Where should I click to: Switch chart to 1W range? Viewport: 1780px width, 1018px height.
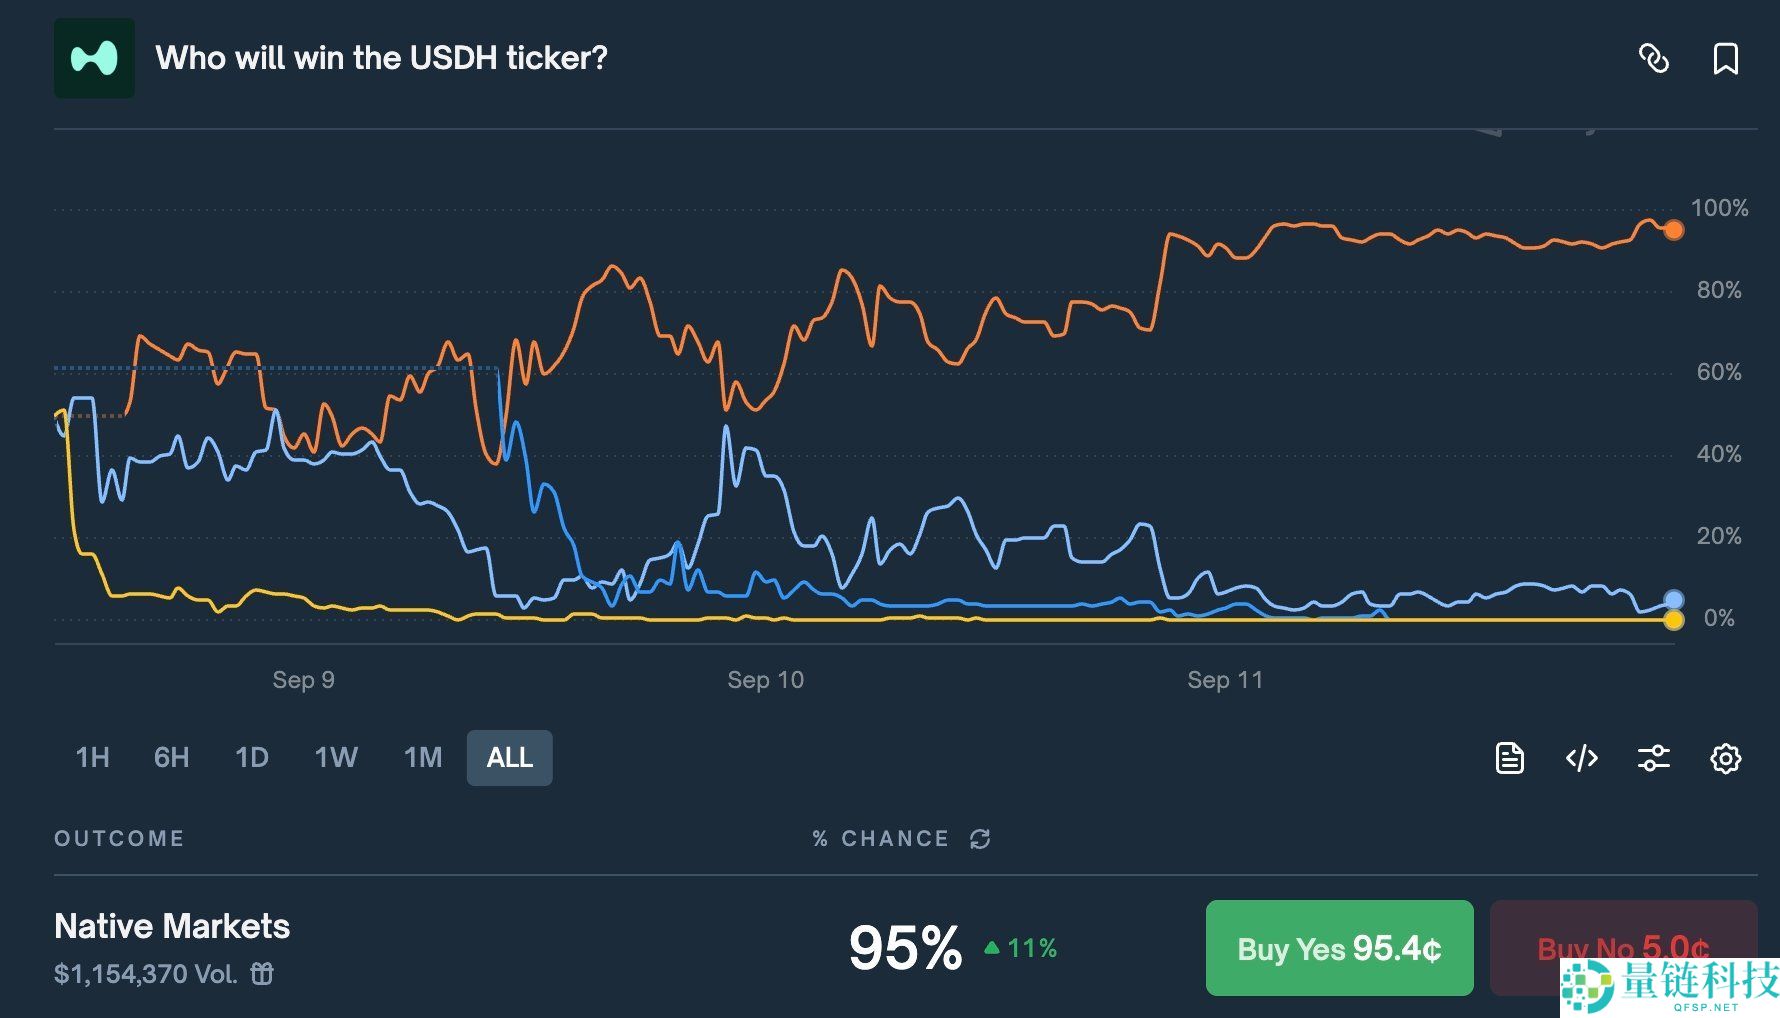click(x=336, y=758)
